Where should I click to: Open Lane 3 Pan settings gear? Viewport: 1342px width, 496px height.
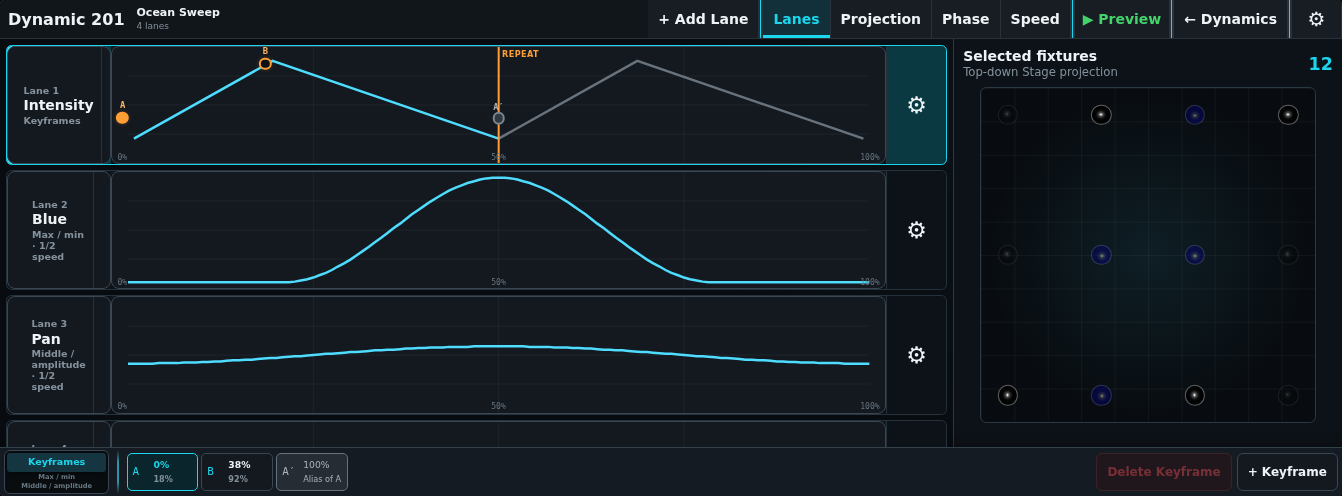pyautogui.click(x=916, y=355)
